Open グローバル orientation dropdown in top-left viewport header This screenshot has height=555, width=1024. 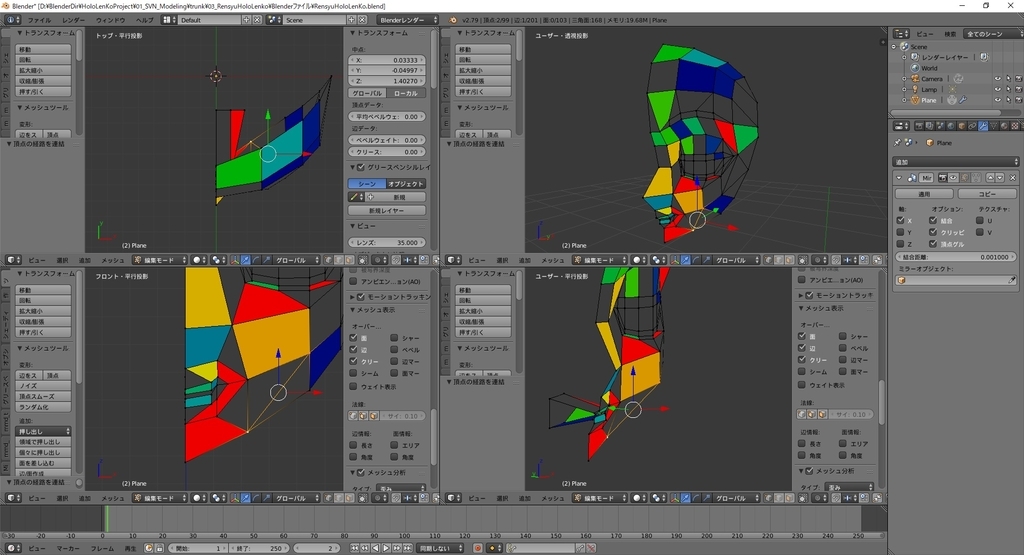(x=296, y=260)
